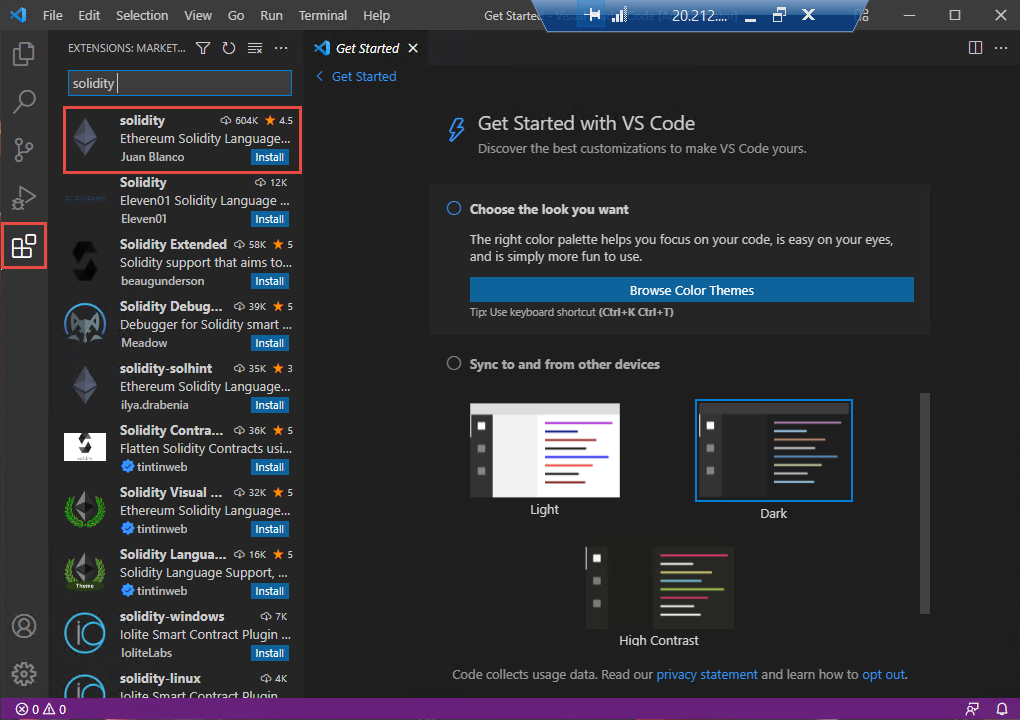Click the Extensions icon in activity bar
The image size is (1020, 720).
(24, 246)
